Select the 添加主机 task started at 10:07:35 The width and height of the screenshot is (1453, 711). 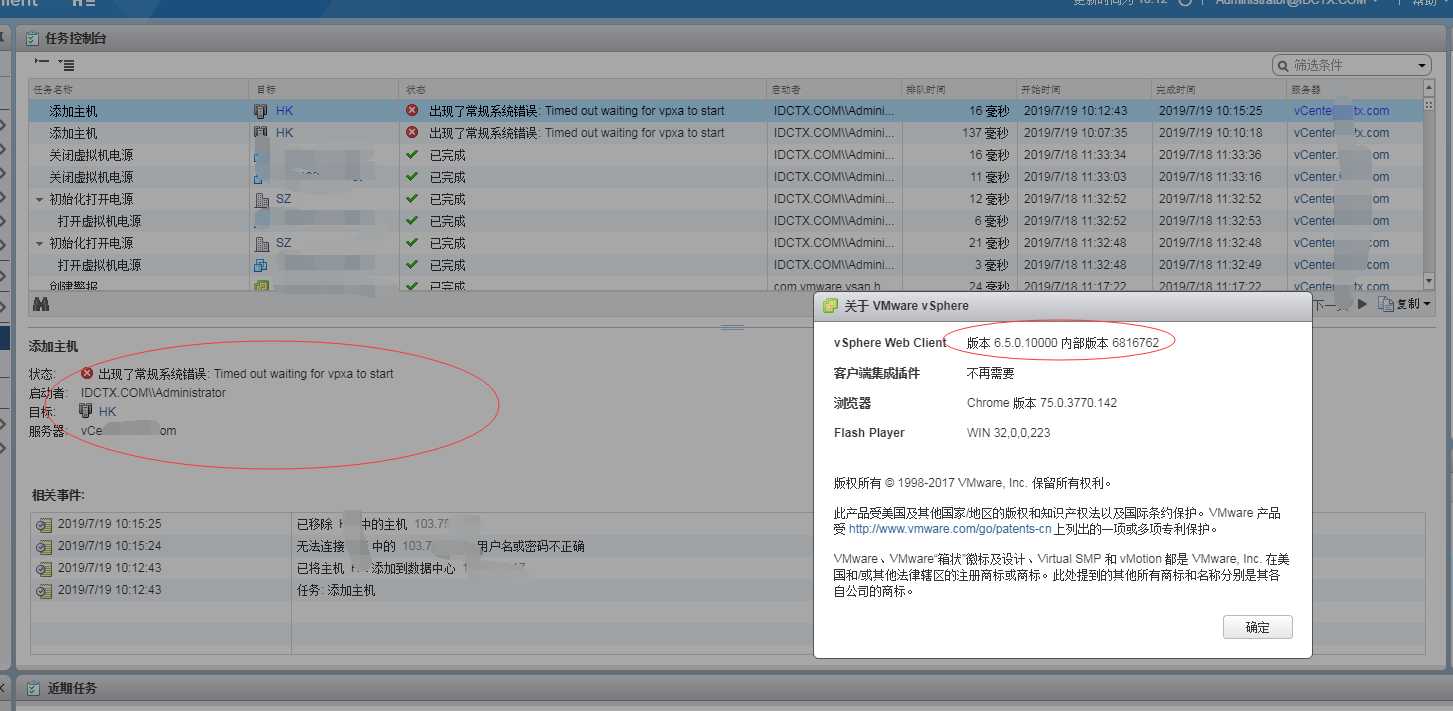(x=725, y=133)
